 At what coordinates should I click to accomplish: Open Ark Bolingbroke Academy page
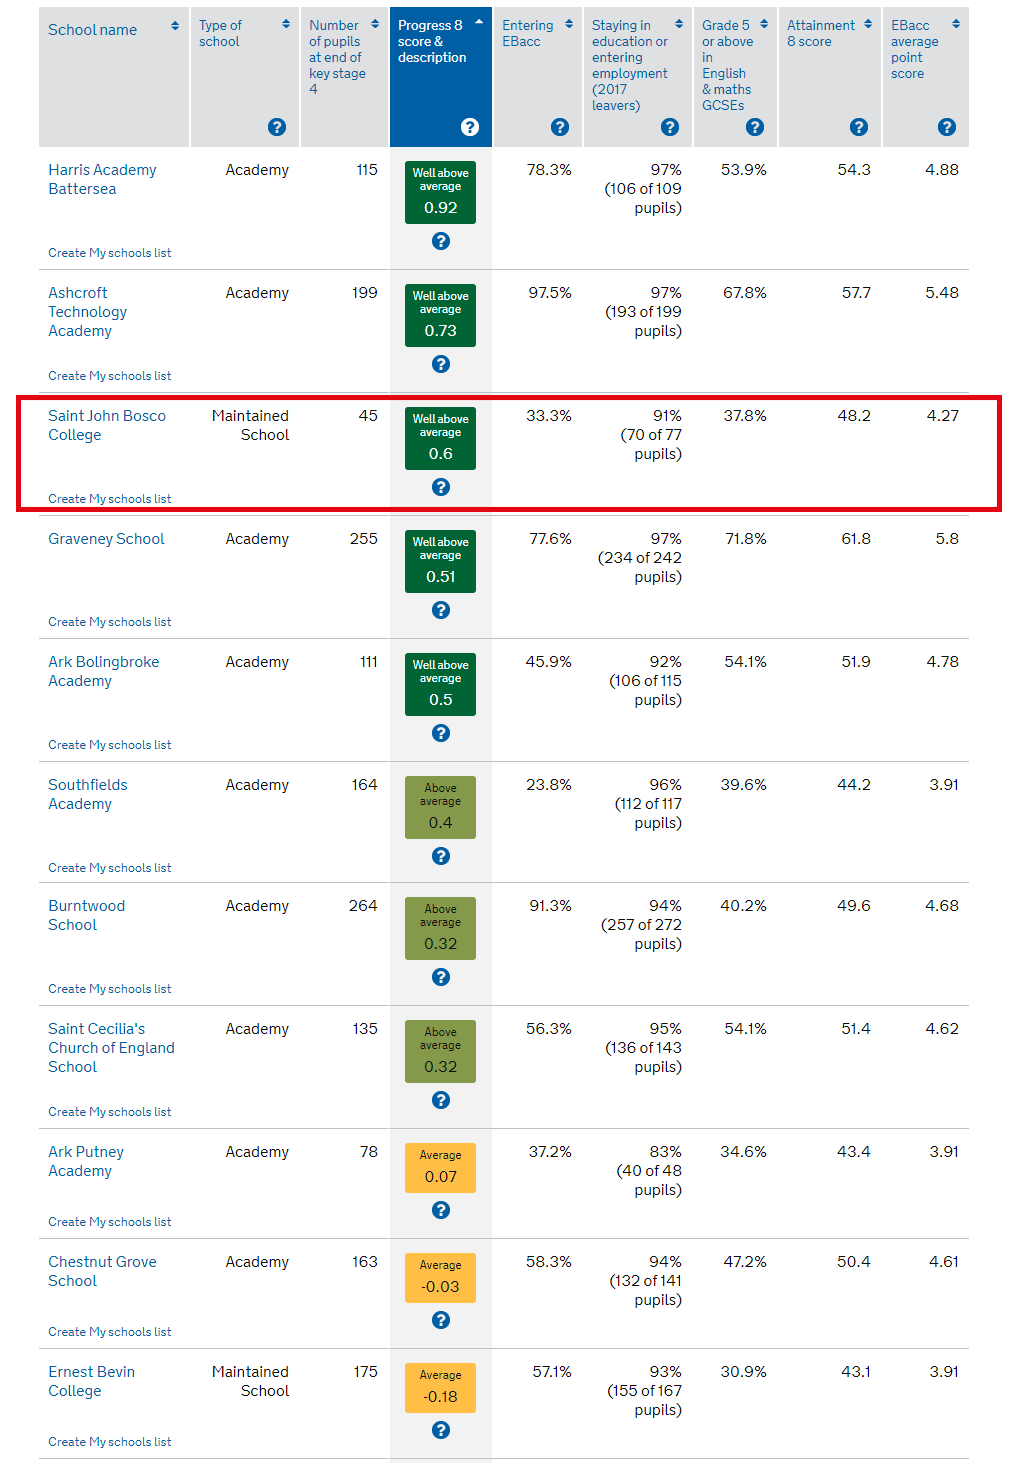104,671
